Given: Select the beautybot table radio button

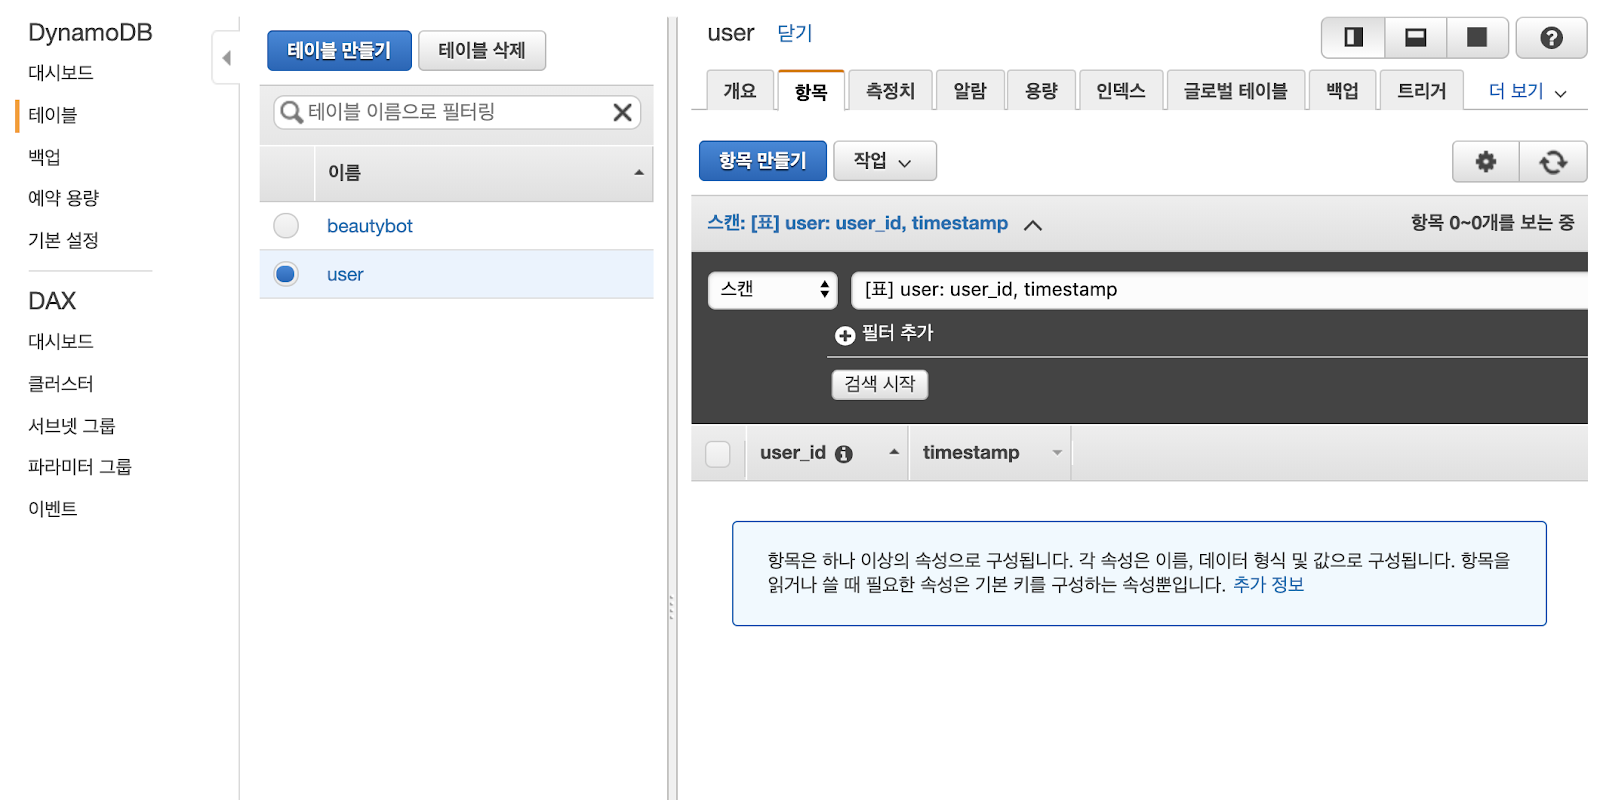Looking at the screenshot, I should point(286,226).
